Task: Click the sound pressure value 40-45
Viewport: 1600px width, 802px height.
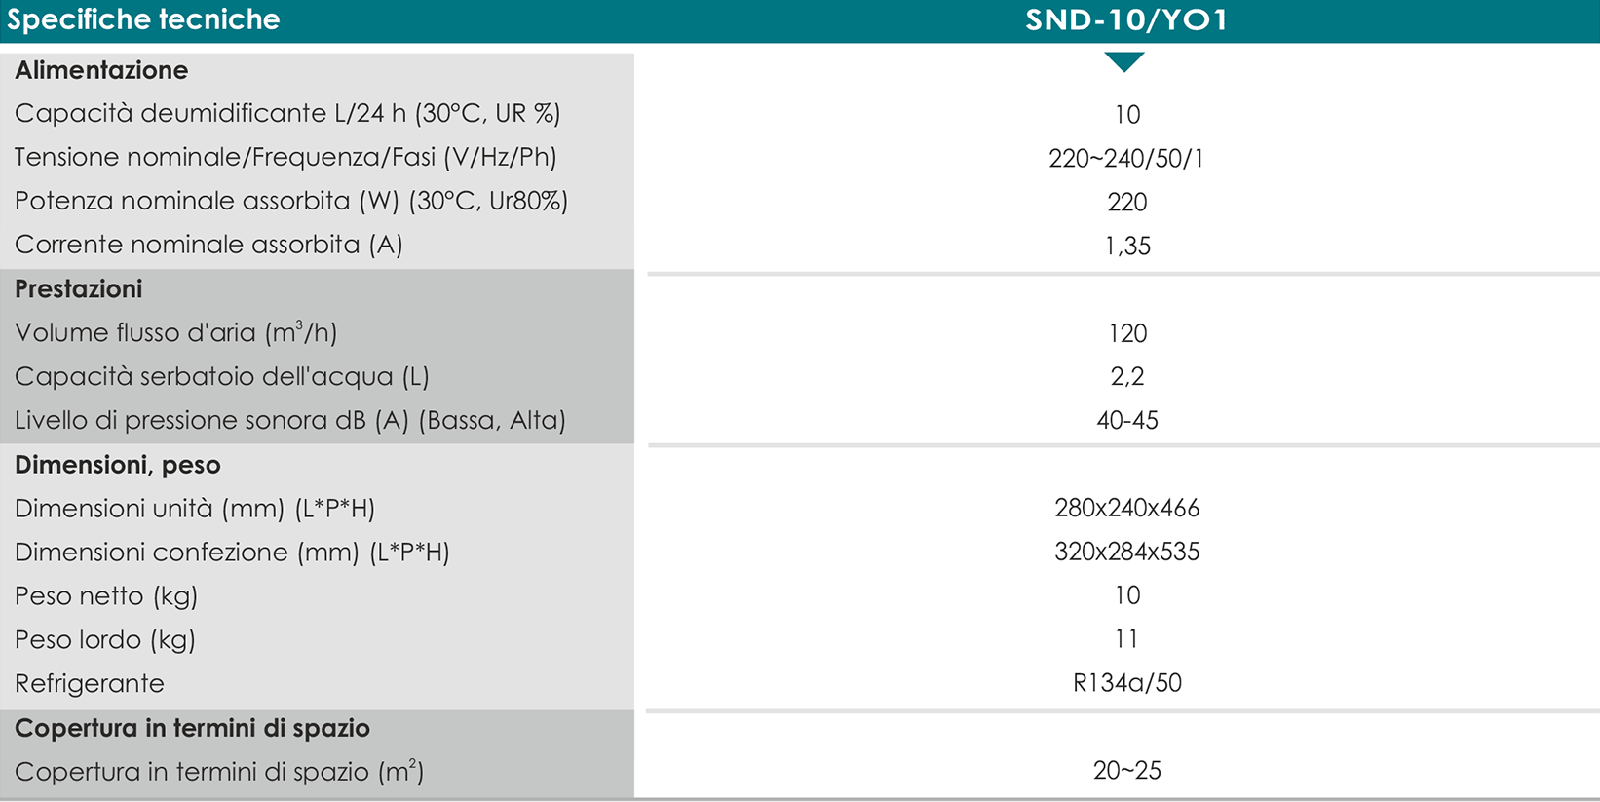Action: (1127, 420)
